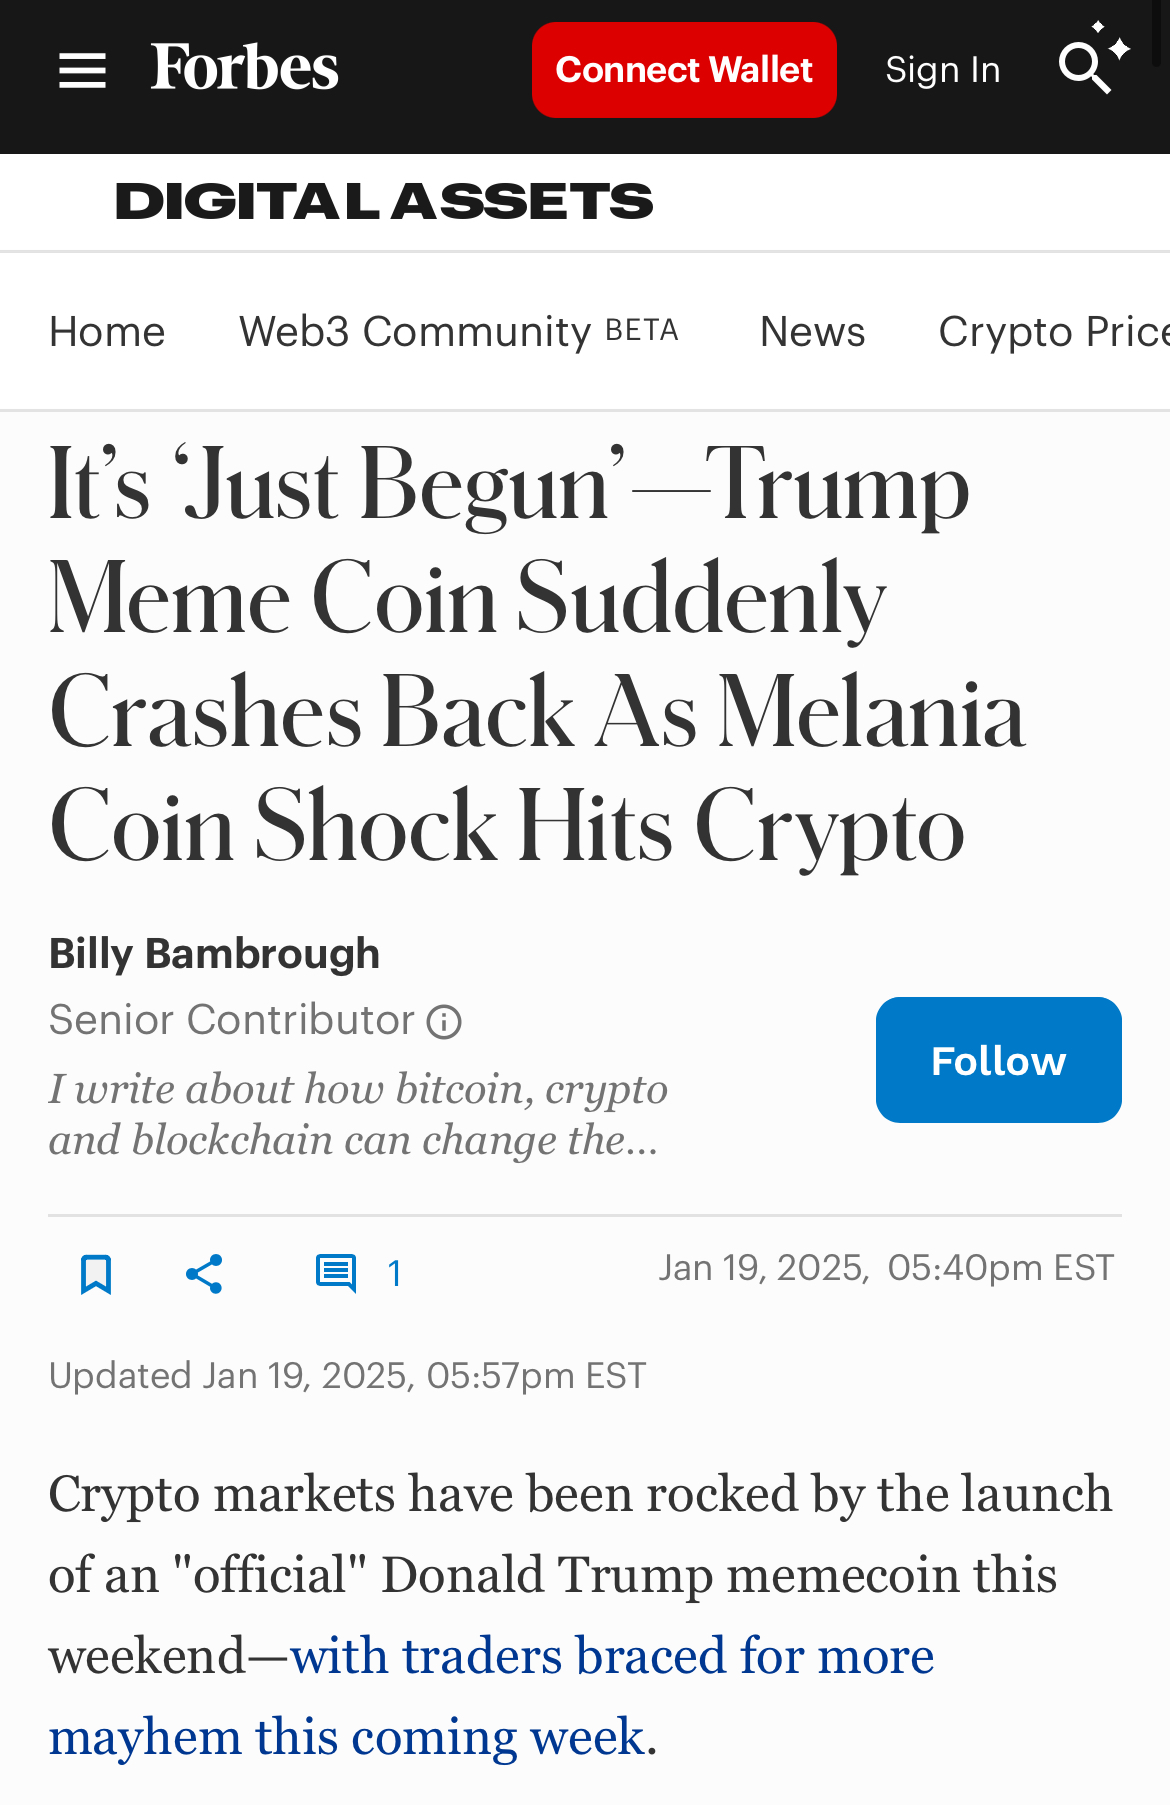Open author Billy Bambrough's profile
Image resolution: width=1170 pixels, height=1805 pixels.
[214, 954]
